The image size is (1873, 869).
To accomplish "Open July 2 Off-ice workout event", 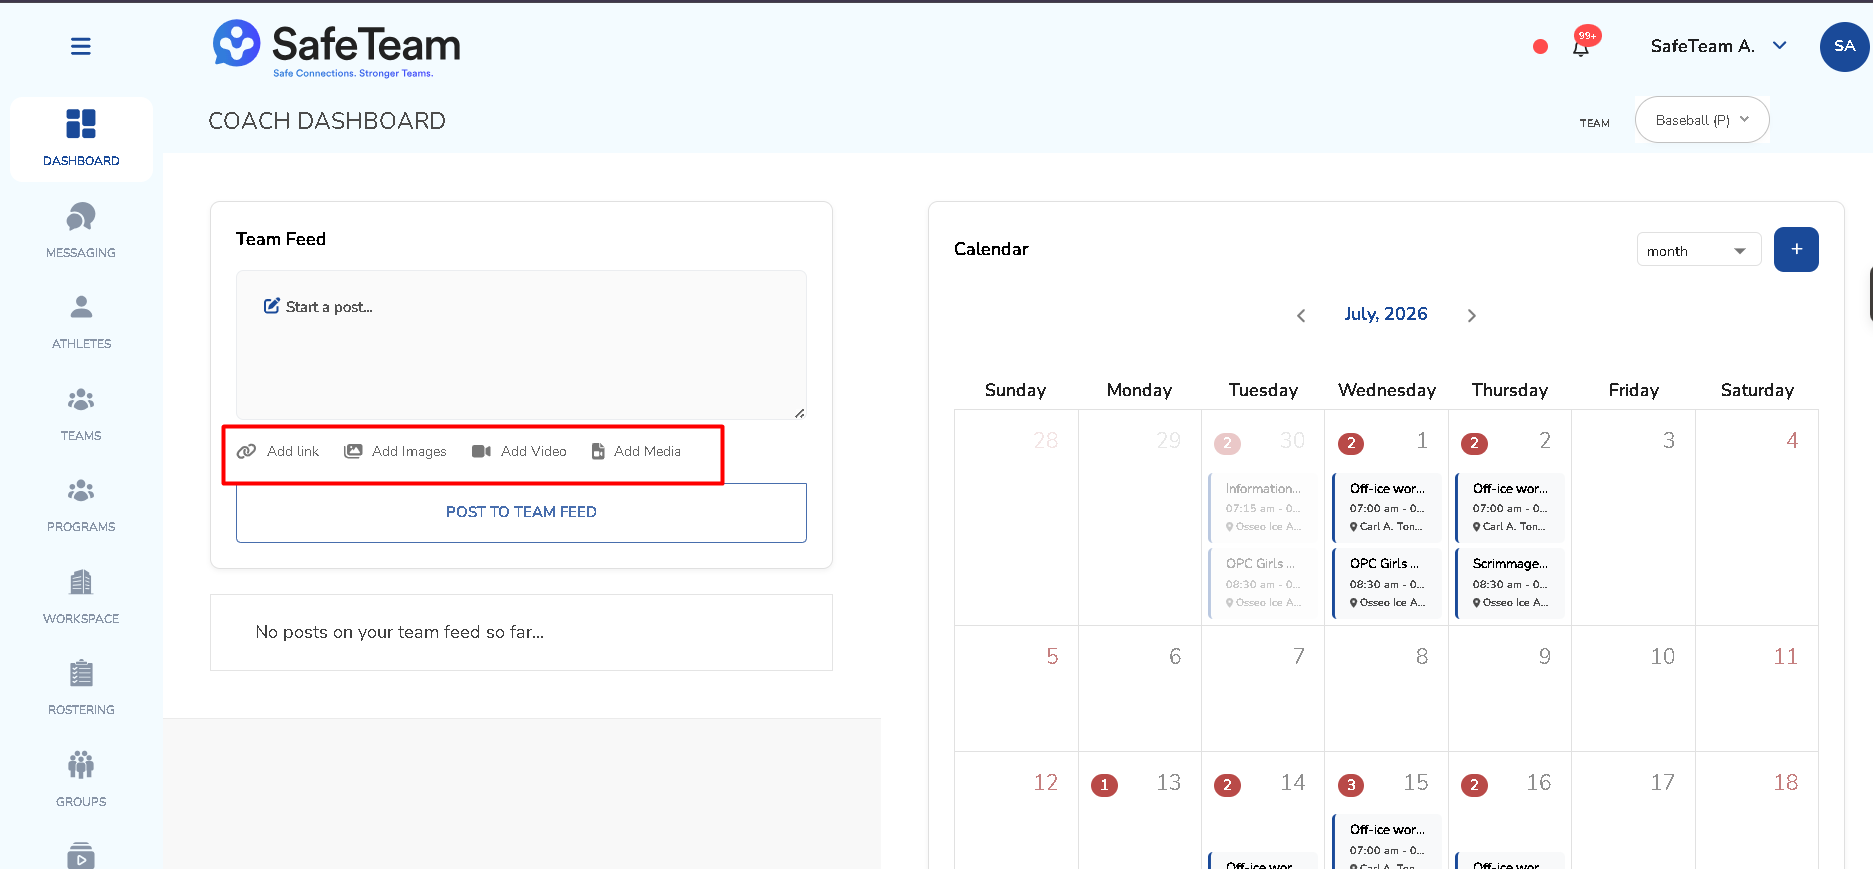I will pyautogui.click(x=1510, y=507).
